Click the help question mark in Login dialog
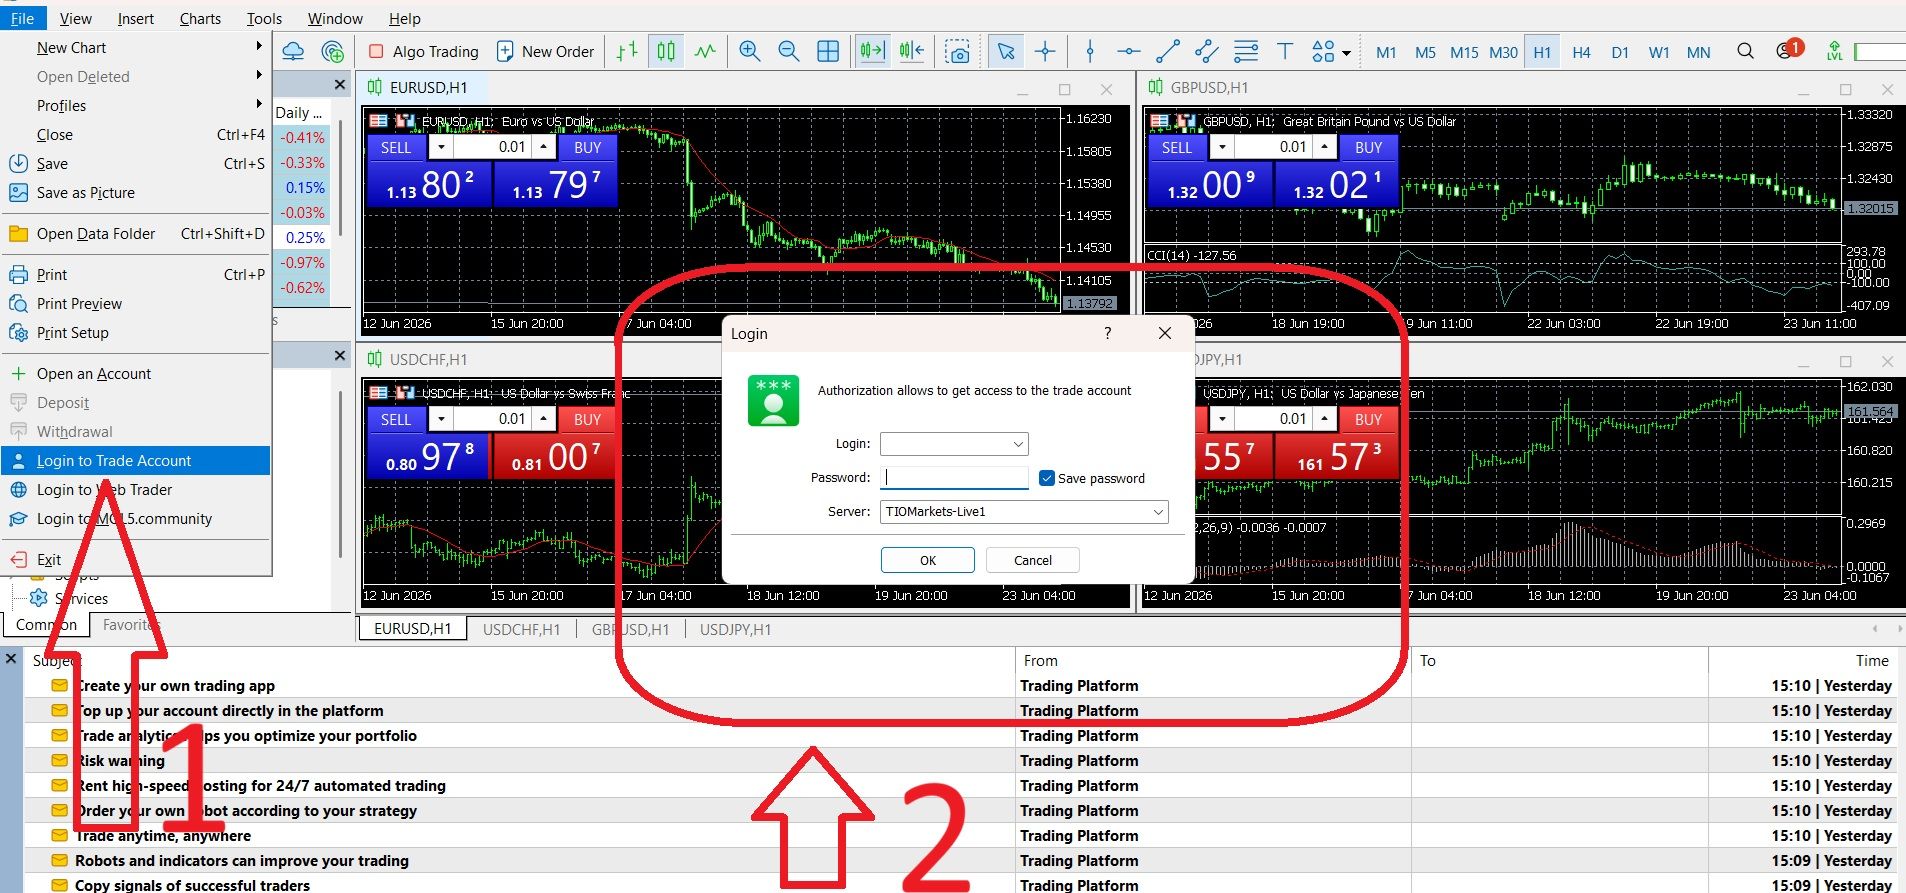The width and height of the screenshot is (1906, 893). (1107, 333)
